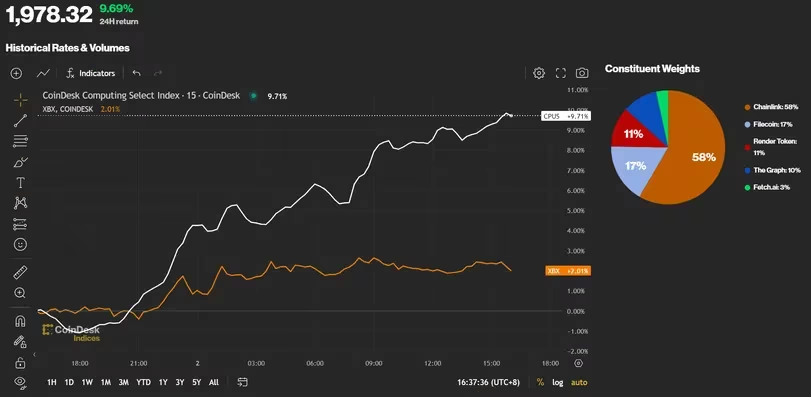The image size is (811, 397).
Task: Enter fullscreen chart mode
Action: tap(561, 73)
